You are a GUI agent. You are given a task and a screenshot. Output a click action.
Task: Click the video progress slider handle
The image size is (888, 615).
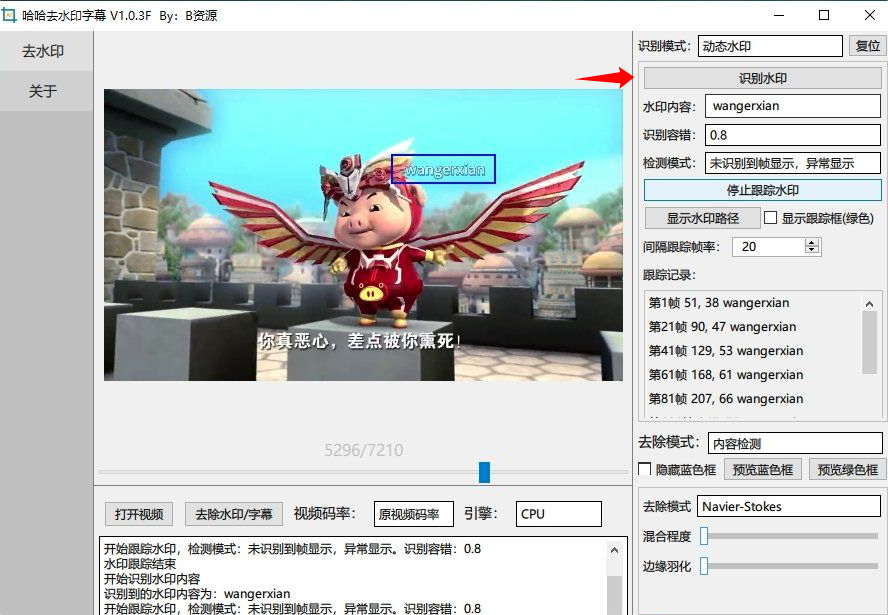pyautogui.click(x=485, y=472)
